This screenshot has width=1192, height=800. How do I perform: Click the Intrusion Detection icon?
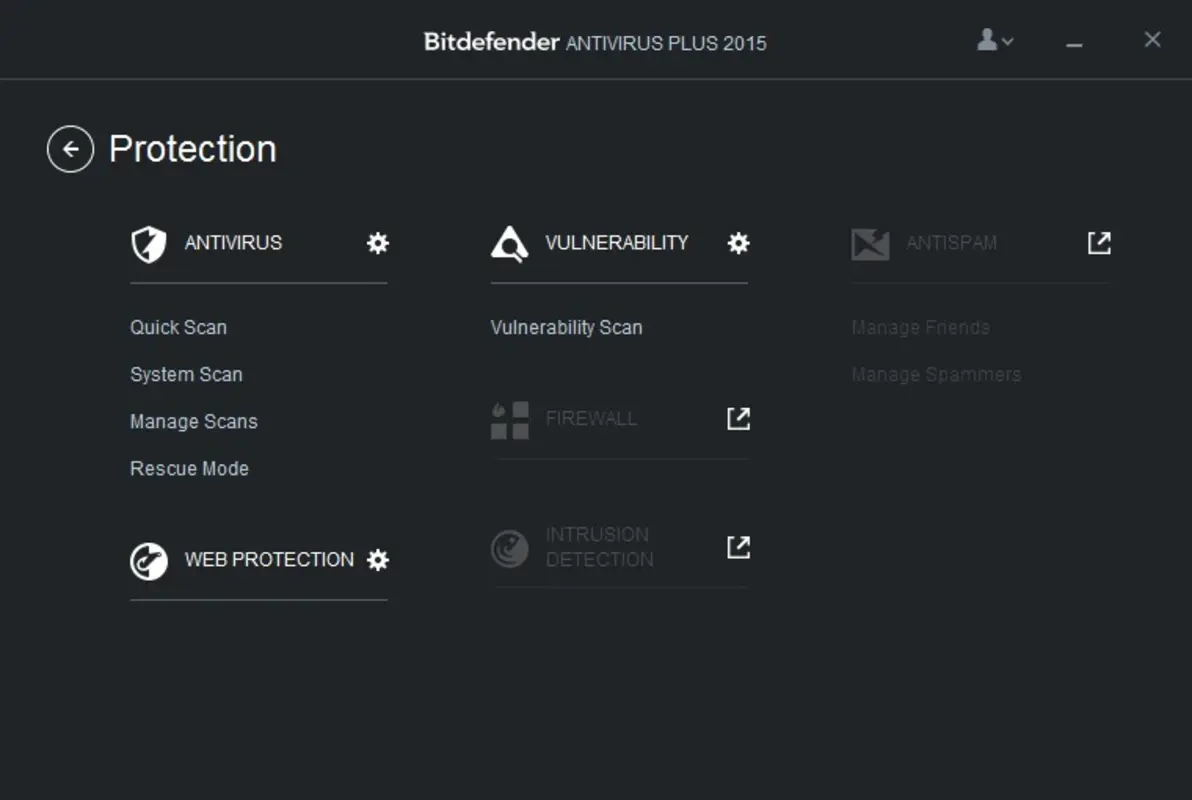510,548
